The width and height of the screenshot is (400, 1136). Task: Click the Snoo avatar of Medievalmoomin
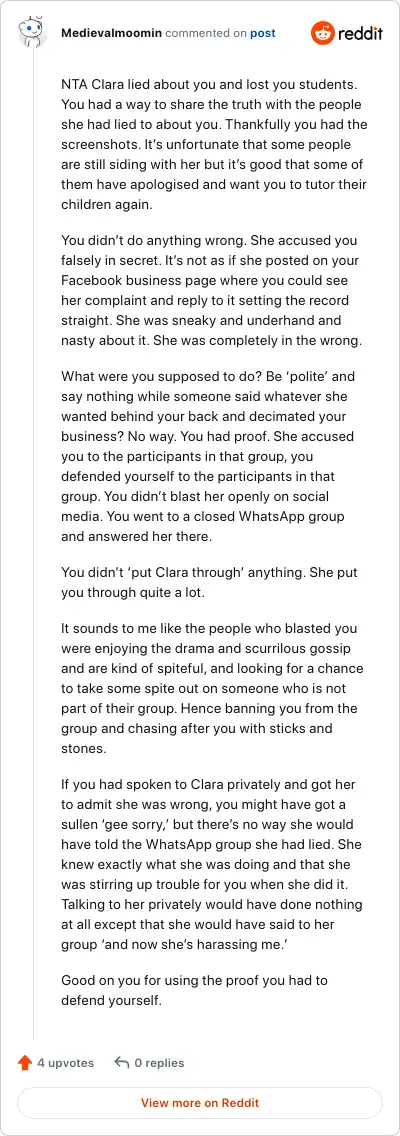[32, 33]
